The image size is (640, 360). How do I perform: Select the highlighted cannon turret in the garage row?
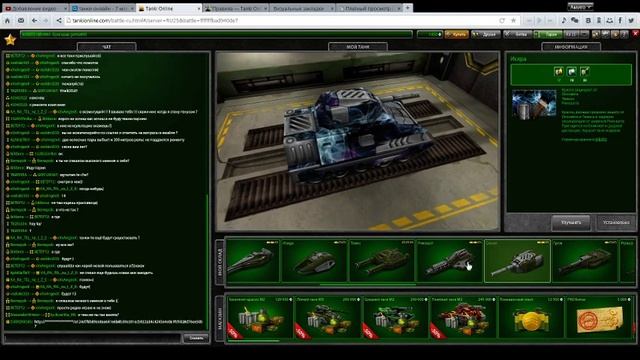(517, 261)
